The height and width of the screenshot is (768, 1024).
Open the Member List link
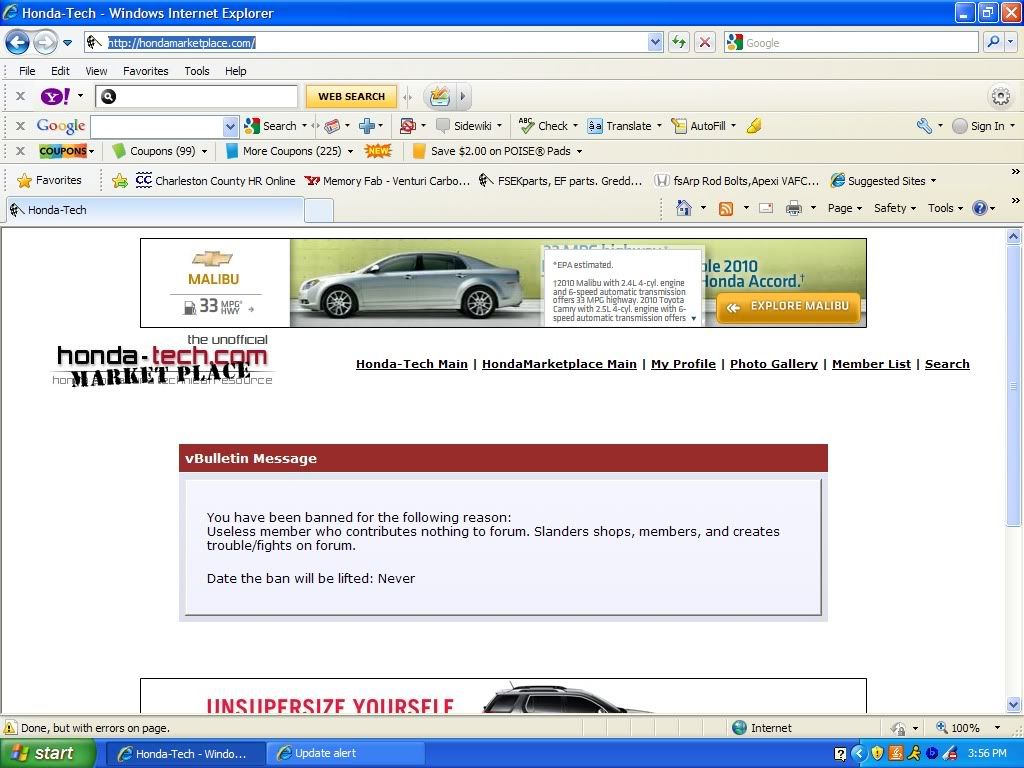(871, 364)
